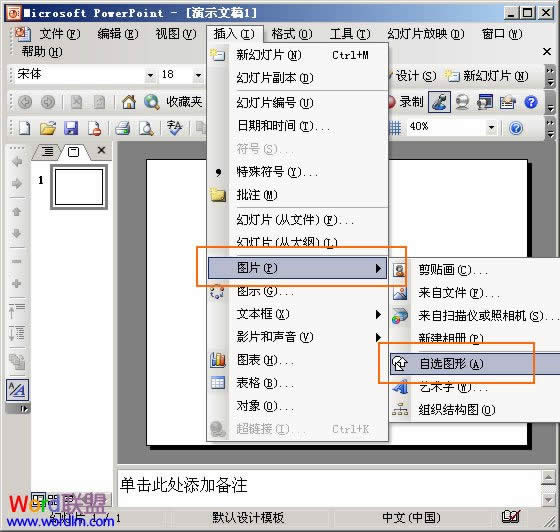Open the Help menu

pos(42,52)
